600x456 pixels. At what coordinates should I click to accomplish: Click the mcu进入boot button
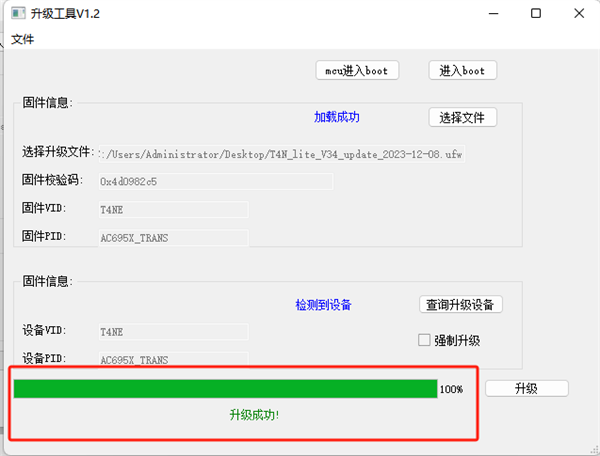(357, 70)
